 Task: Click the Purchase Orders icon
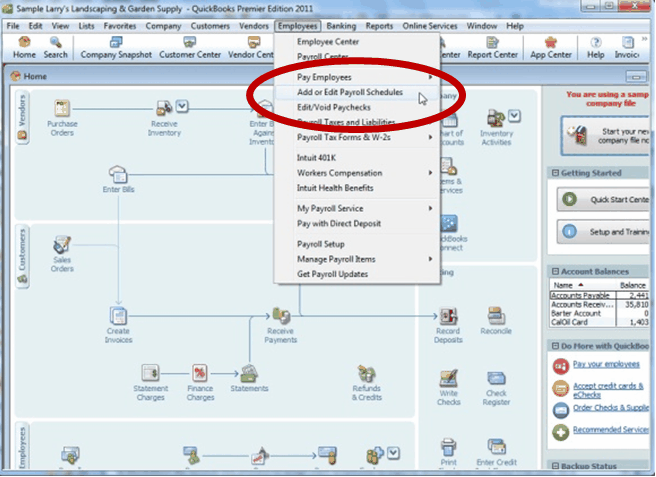[x=62, y=110]
